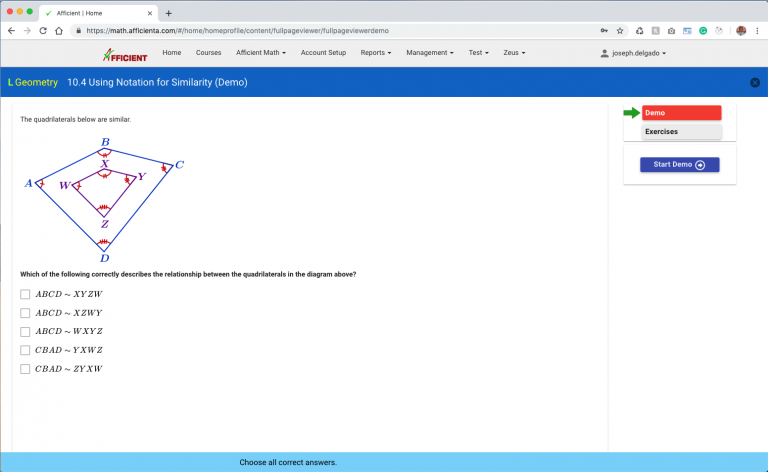The image size is (768, 472).
Task: Click the Grammarly extension icon
Action: pos(703,31)
